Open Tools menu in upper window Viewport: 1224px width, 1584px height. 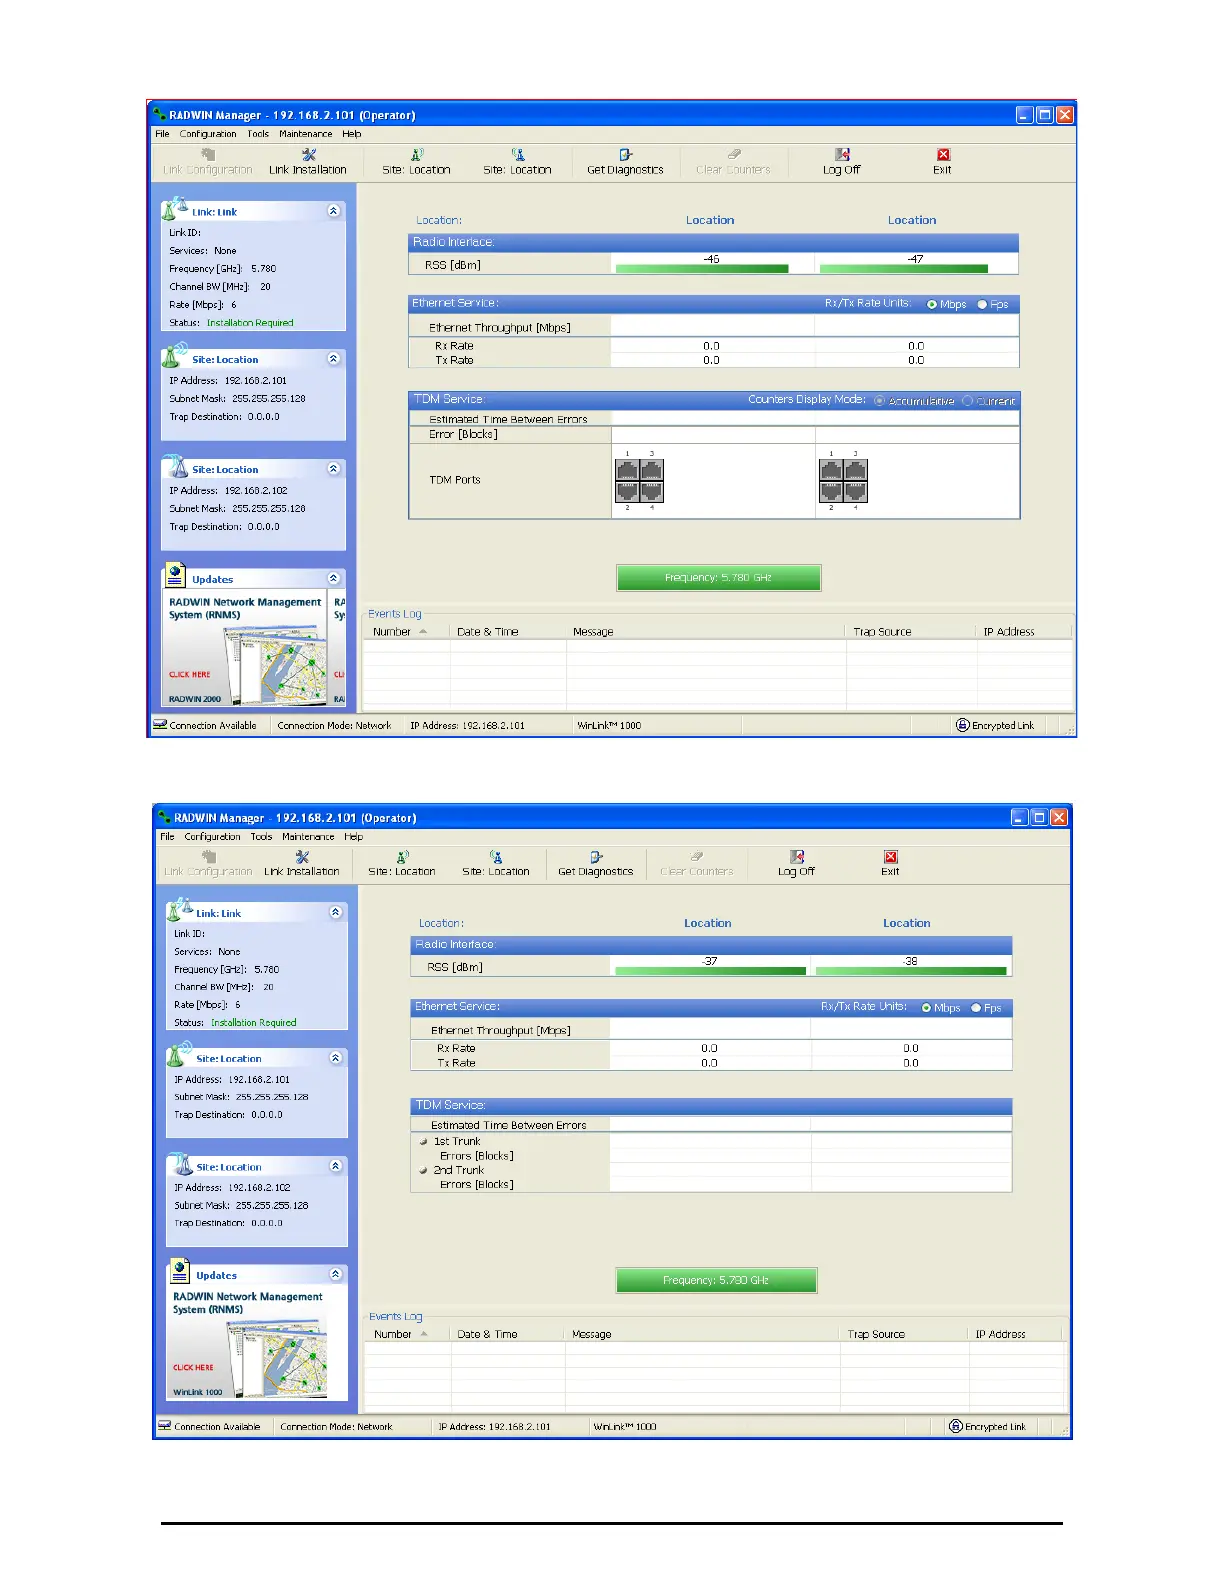tap(258, 134)
